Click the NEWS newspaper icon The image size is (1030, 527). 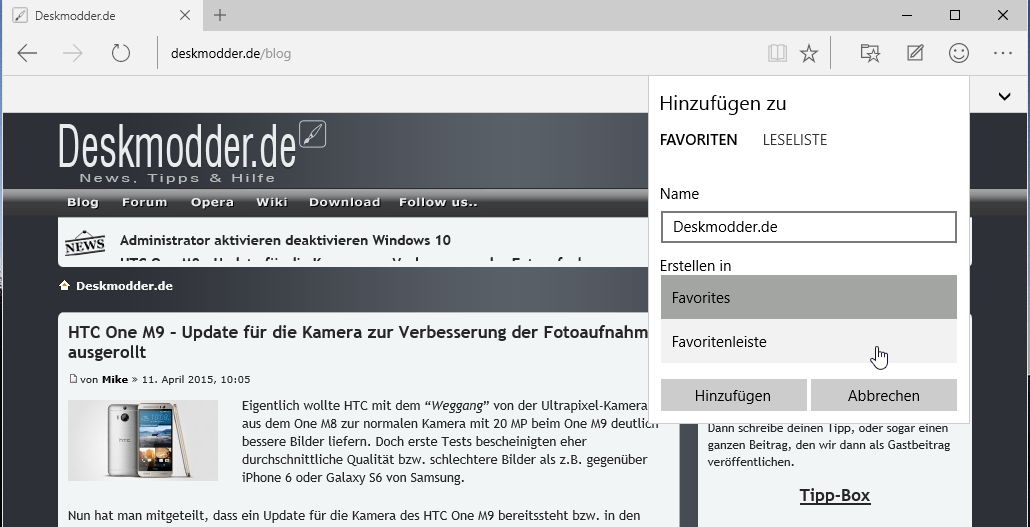point(85,244)
